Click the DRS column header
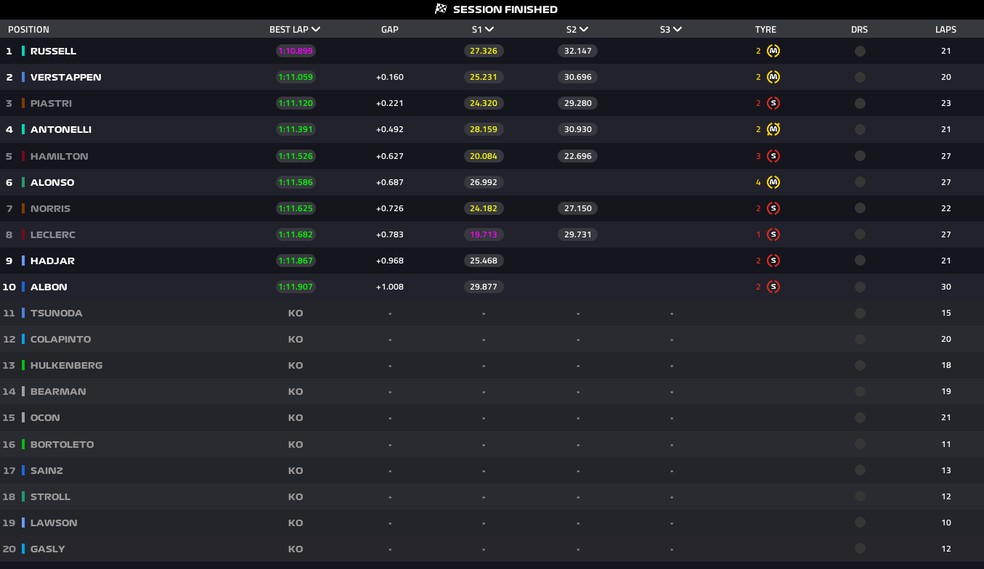984x569 pixels. 859,29
